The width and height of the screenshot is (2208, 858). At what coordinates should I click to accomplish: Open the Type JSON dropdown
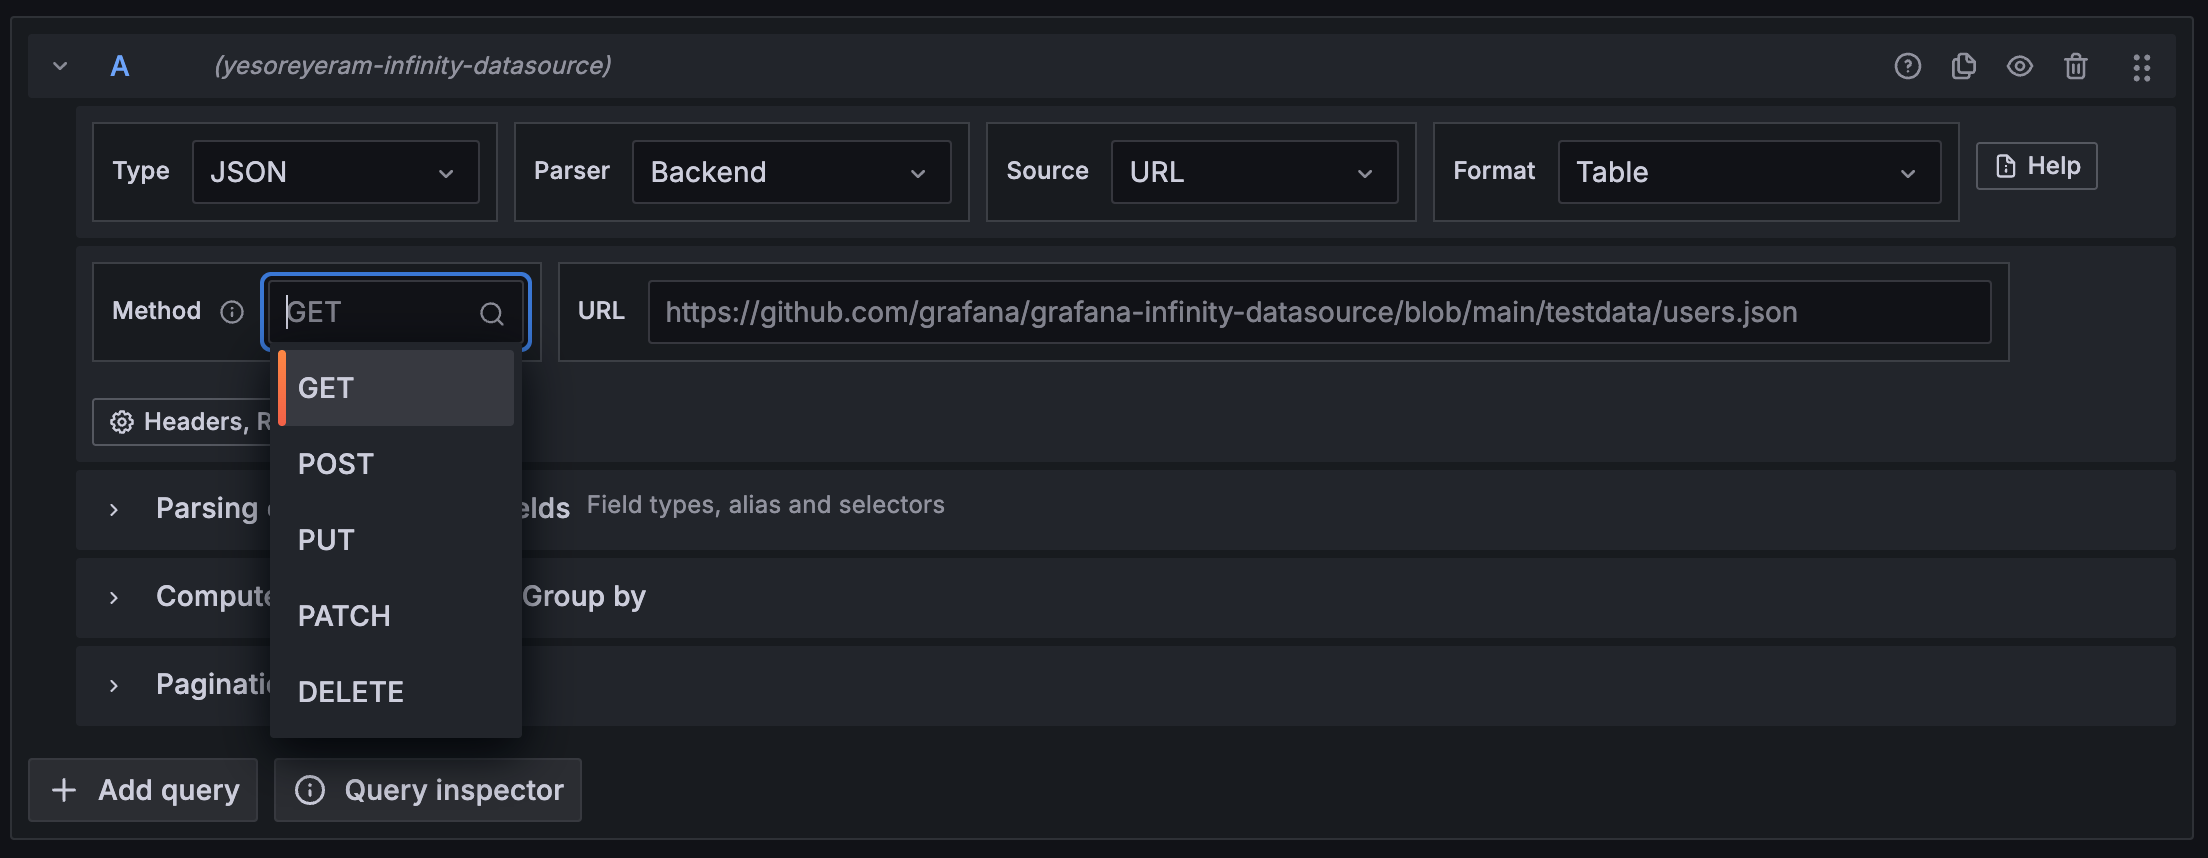tap(335, 172)
